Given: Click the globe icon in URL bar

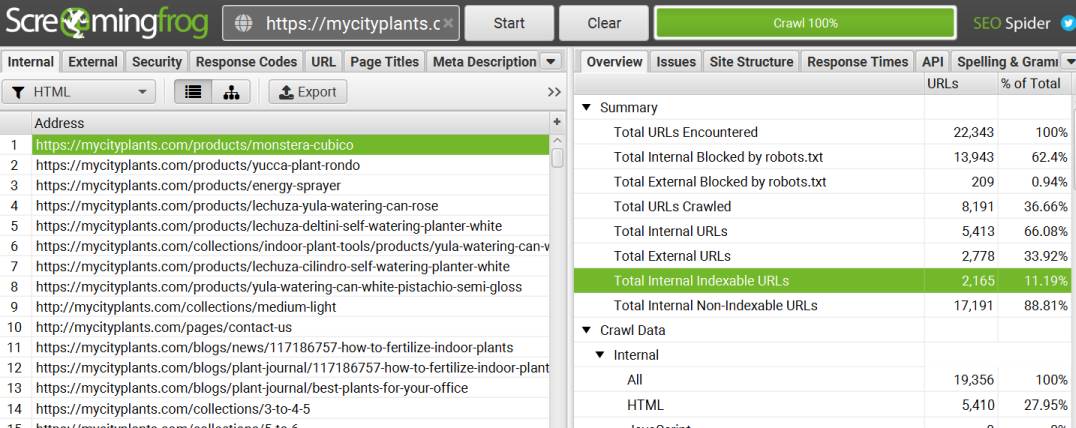Looking at the screenshot, I should [x=244, y=23].
